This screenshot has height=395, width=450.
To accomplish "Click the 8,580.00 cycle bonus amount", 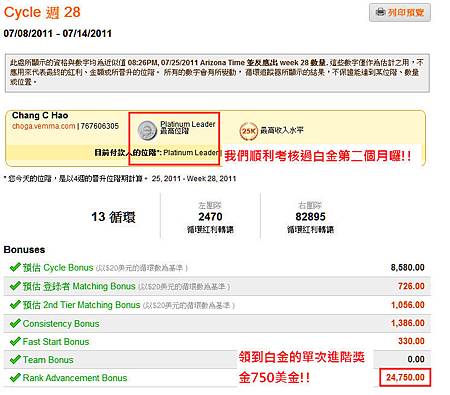I will pos(407,267).
